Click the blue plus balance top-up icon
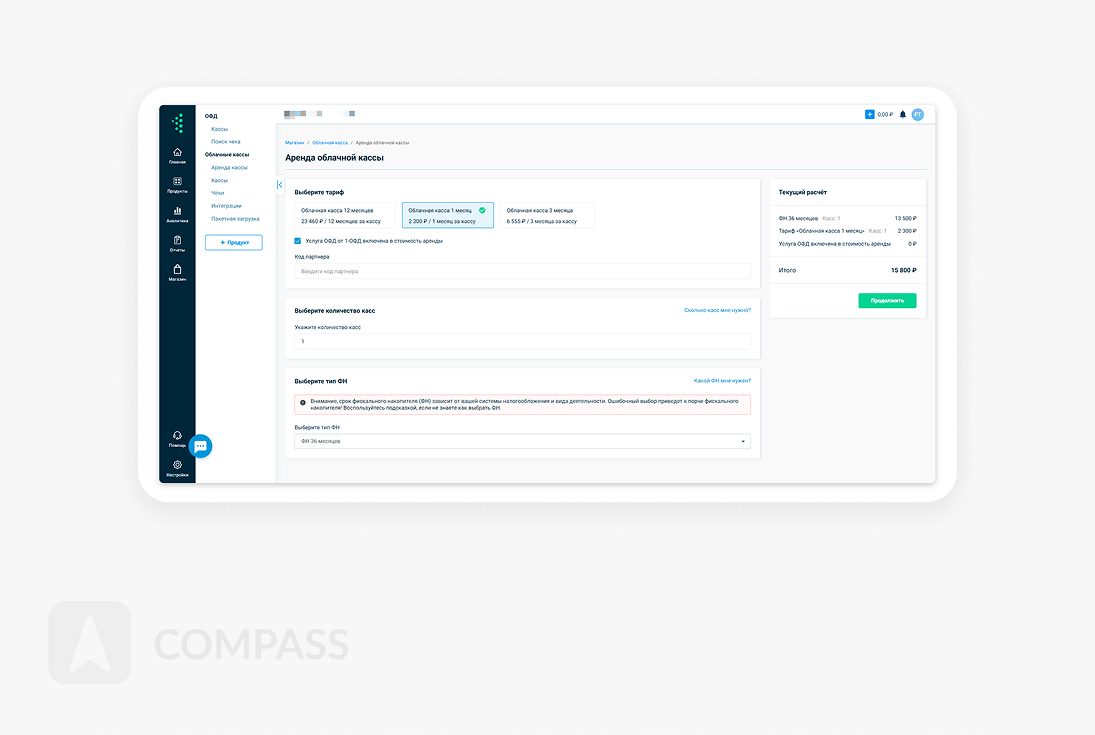Viewport: 1095px width, 735px height. (870, 115)
